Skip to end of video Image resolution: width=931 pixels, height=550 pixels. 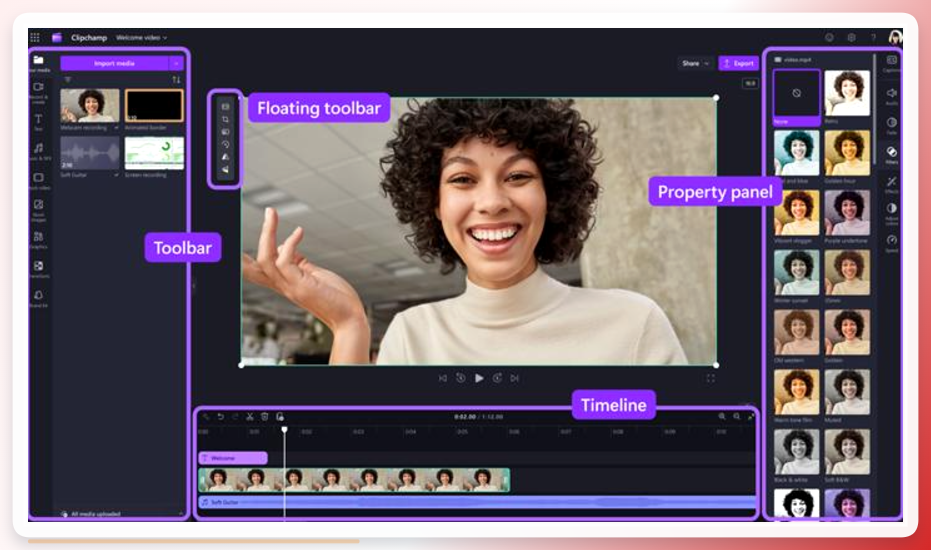point(515,378)
